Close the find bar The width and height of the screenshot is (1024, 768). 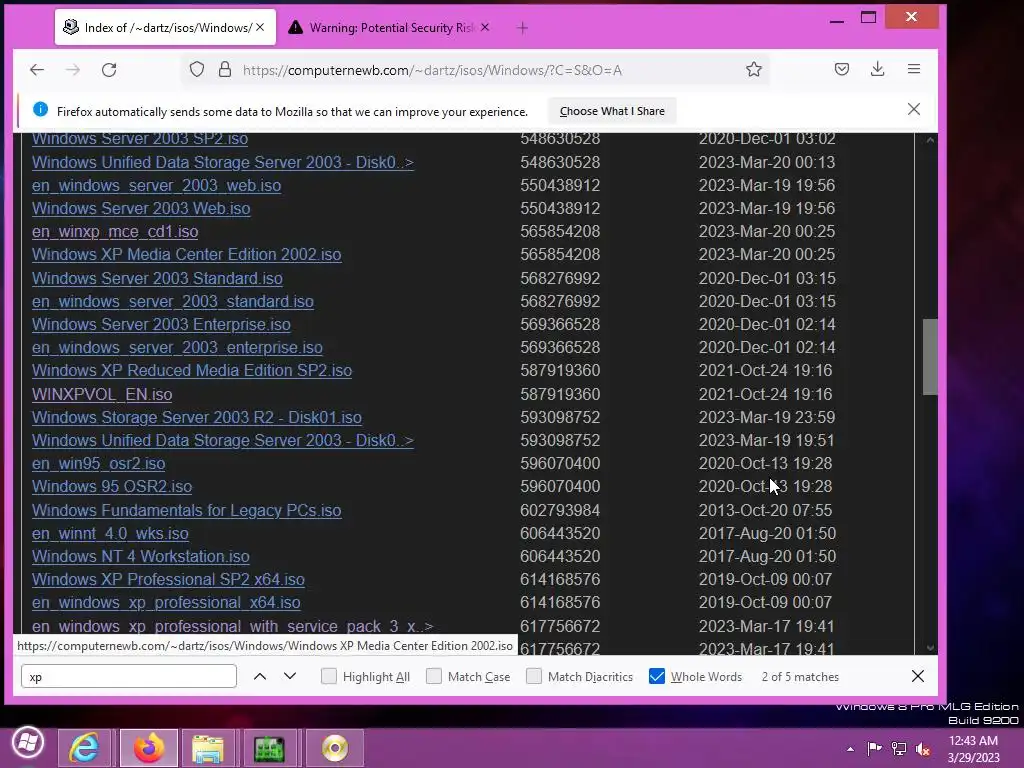coord(918,676)
